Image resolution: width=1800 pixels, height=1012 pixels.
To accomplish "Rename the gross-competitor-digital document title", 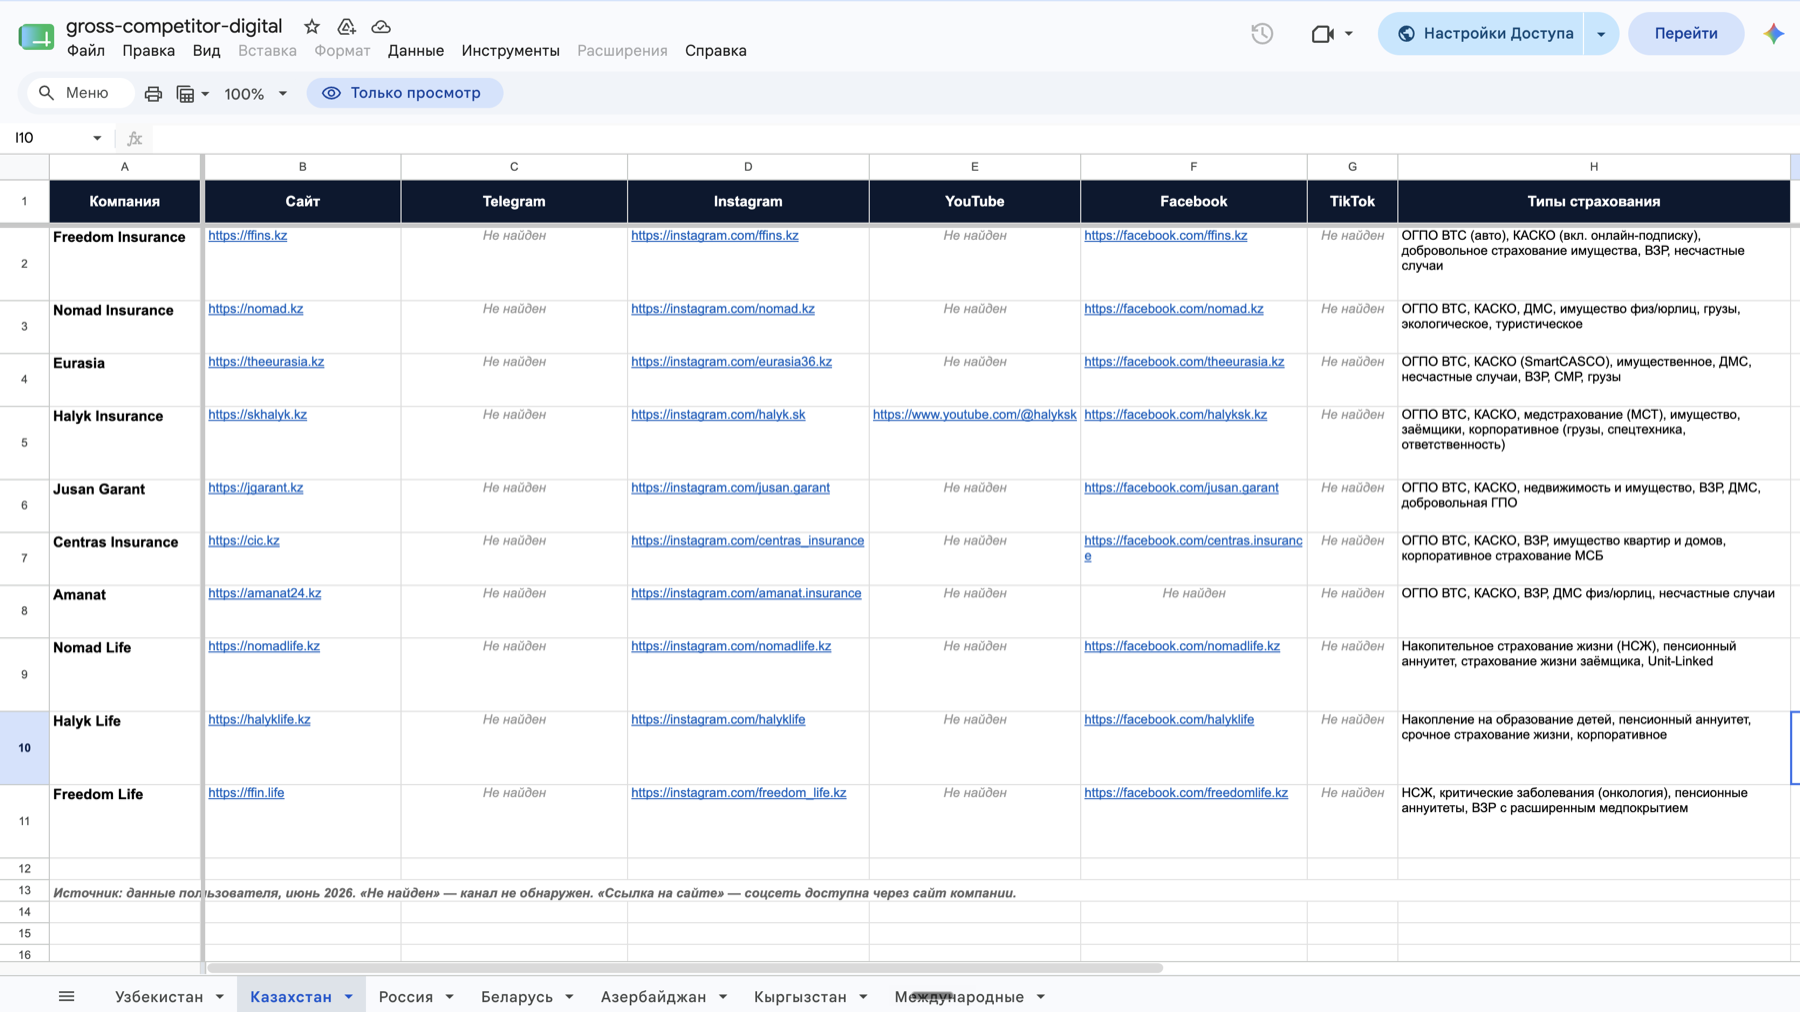I will [x=174, y=26].
